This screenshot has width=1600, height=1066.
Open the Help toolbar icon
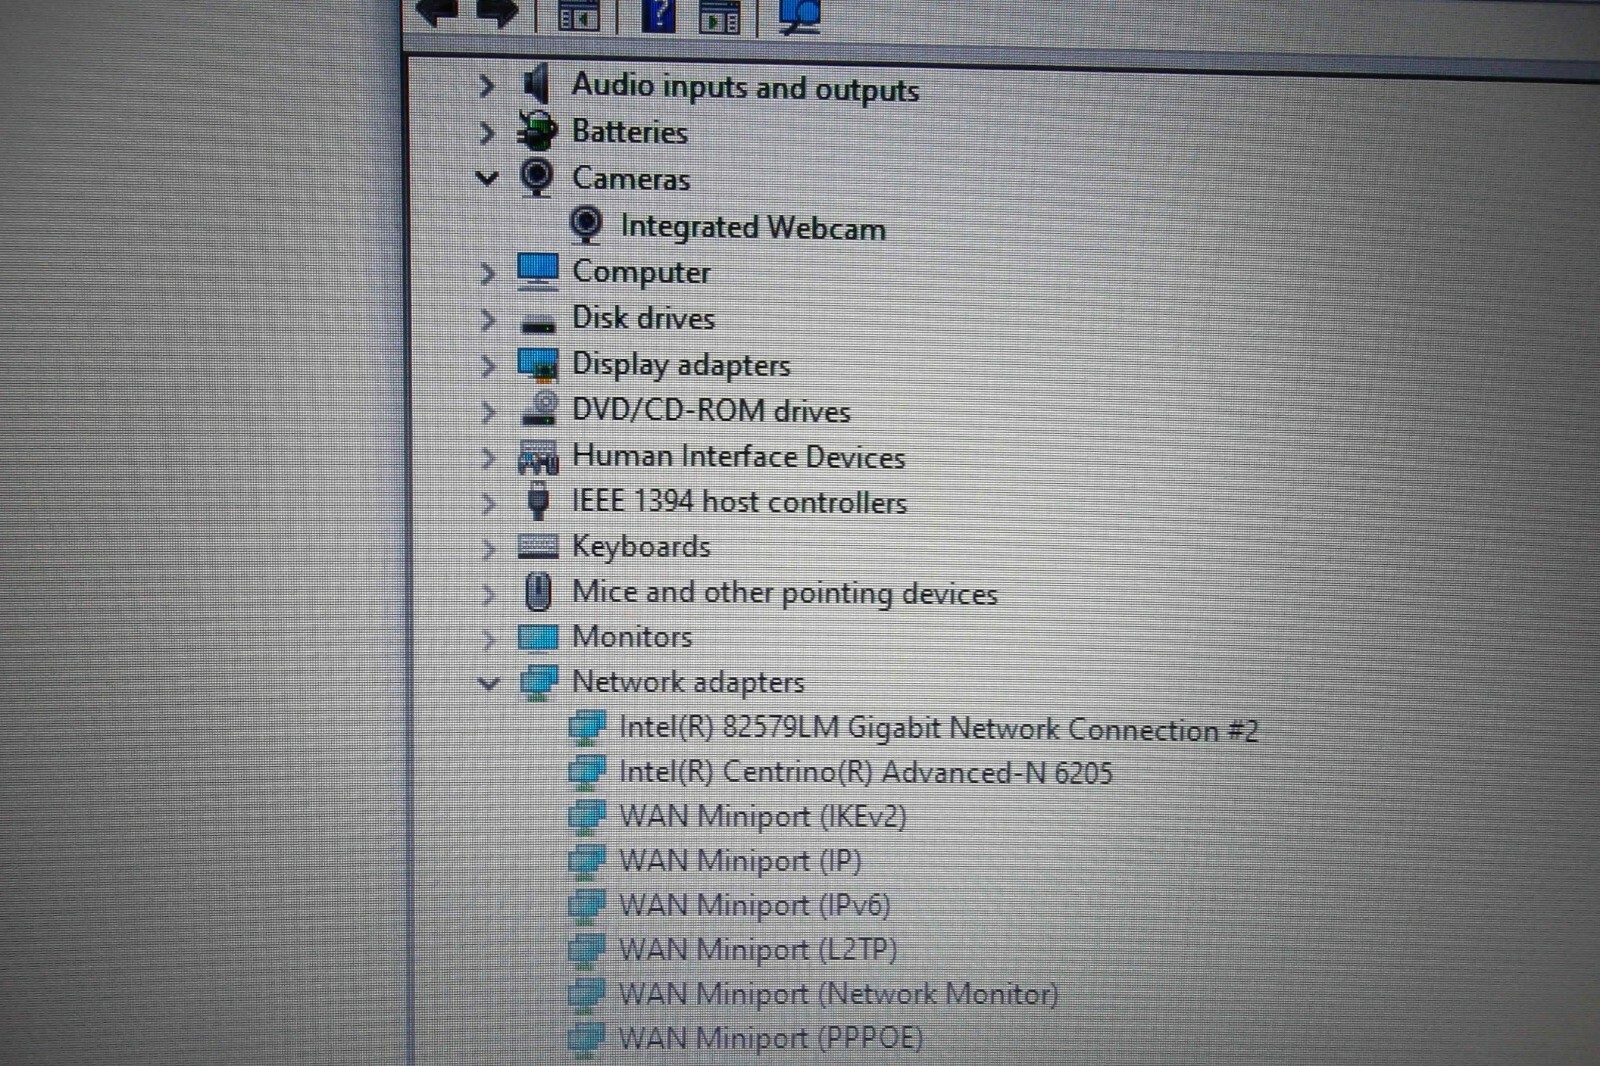click(657, 15)
